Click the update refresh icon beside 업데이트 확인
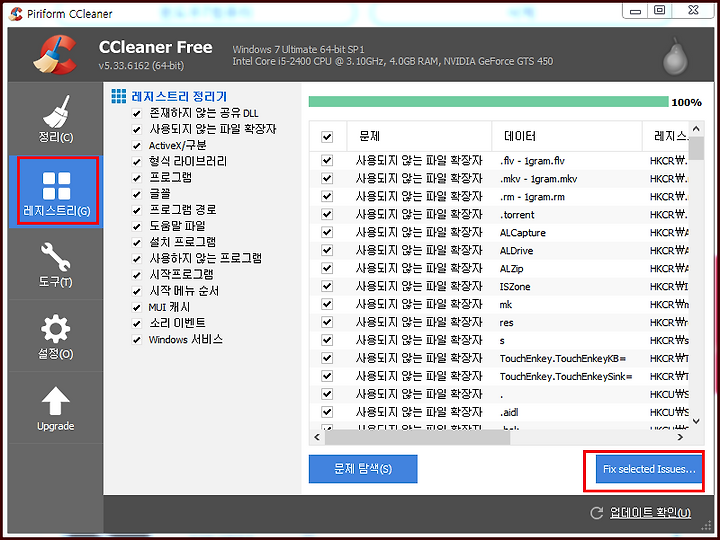 coord(596,513)
